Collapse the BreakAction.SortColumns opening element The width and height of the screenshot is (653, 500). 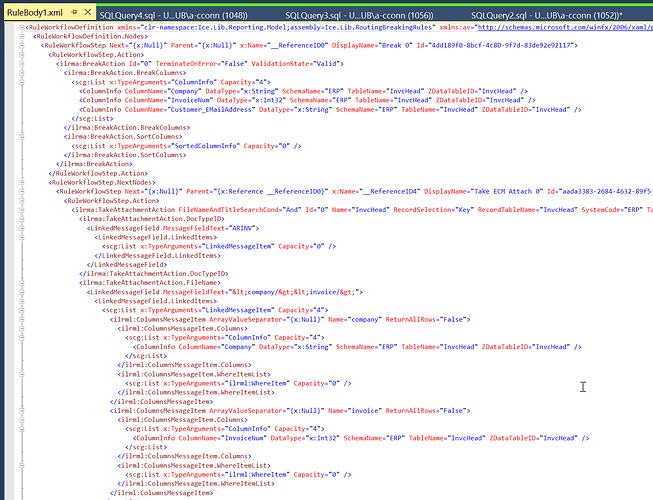[x=22, y=137]
